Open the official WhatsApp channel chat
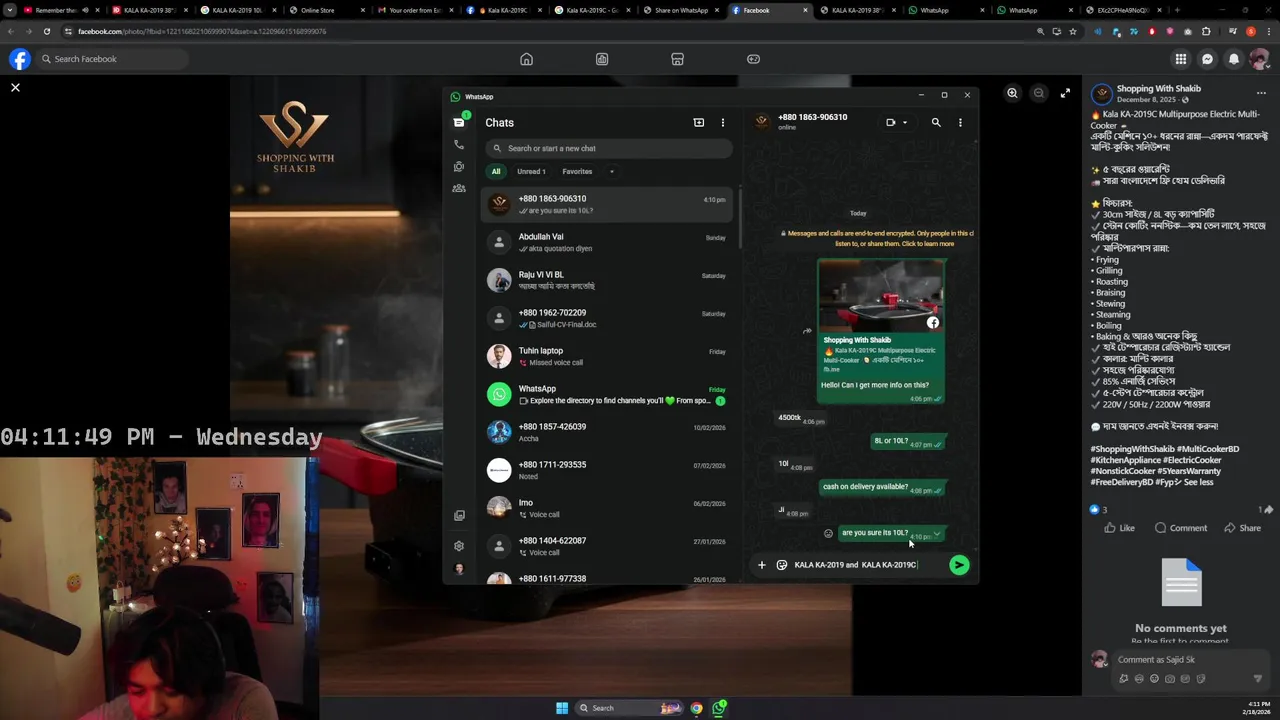Image resolution: width=1280 pixels, height=720 pixels. tap(608, 394)
